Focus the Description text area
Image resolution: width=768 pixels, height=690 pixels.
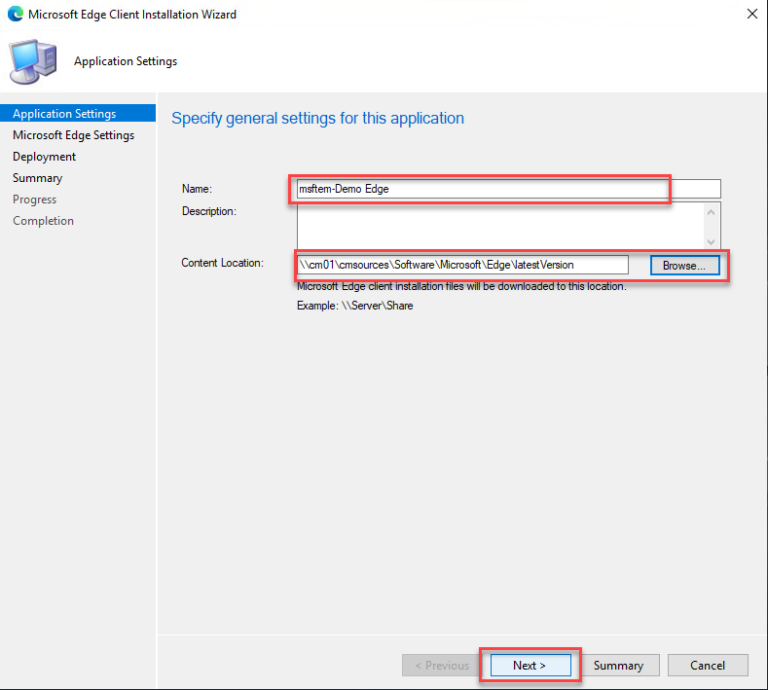coord(501,226)
